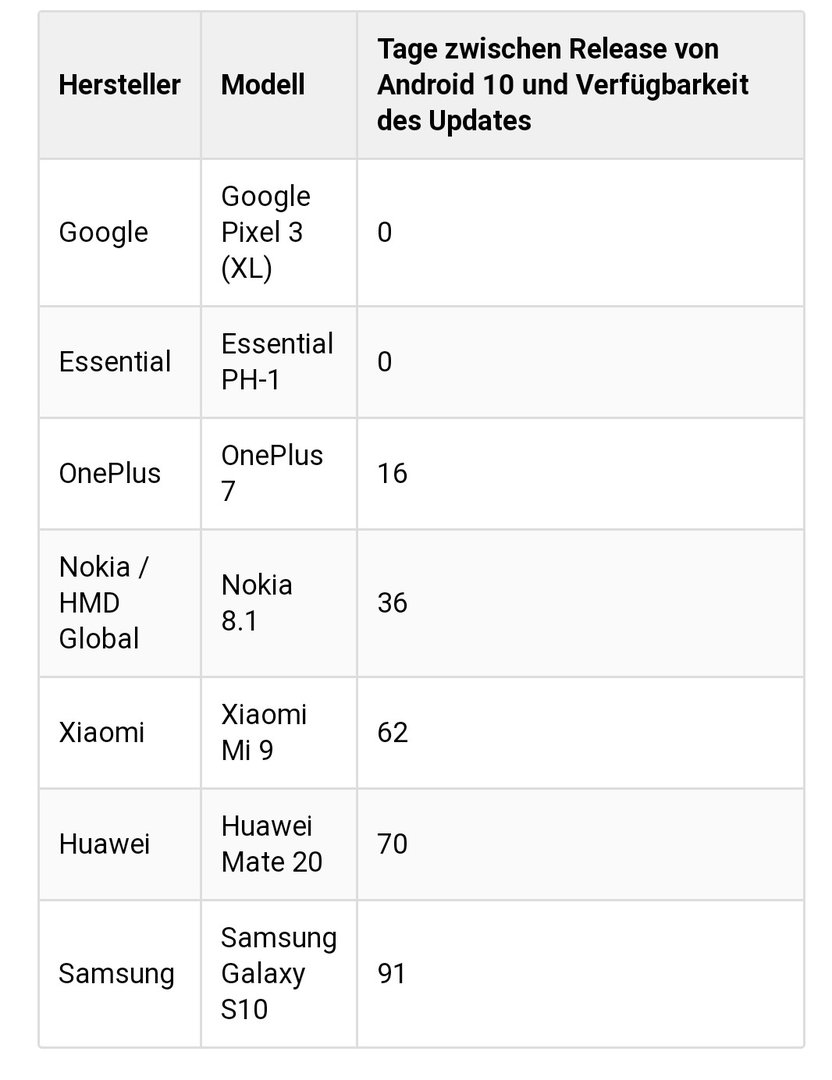The image size is (832, 1080).
Task: Select the Nokia / HMD Global cell
Action: tap(120, 603)
